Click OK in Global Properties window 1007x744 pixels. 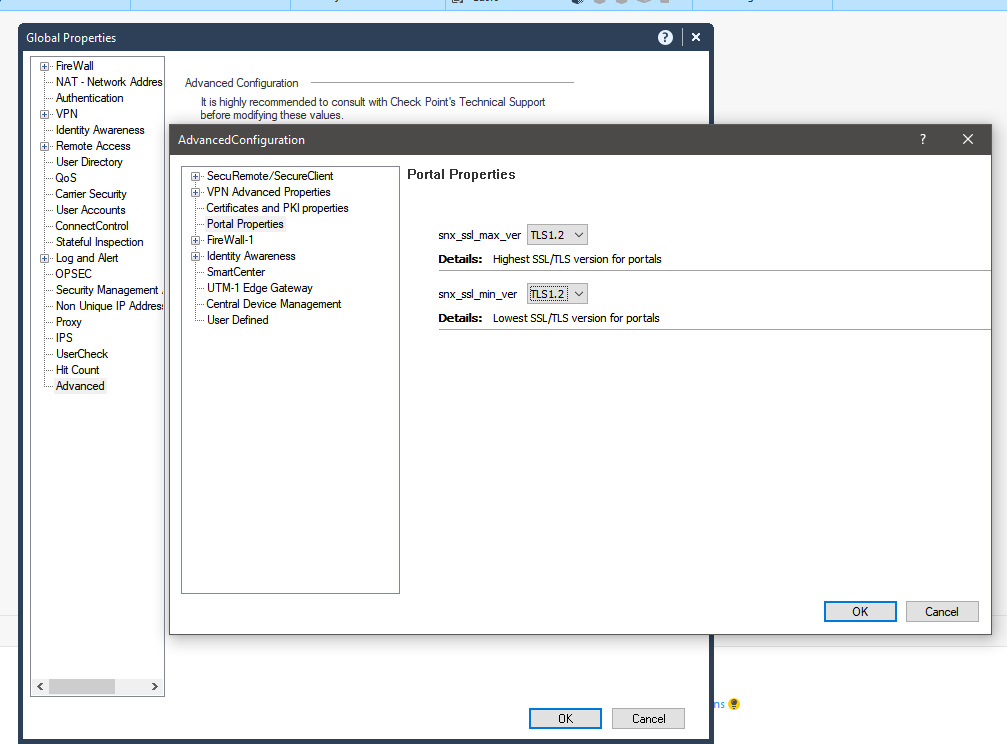[x=565, y=718]
